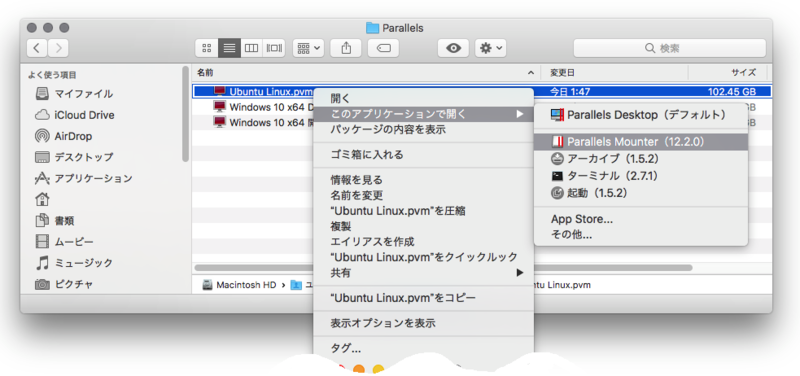Screen dimensions: 800x376
Task: Choose 開く in the context menu
Action: tap(423, 99)
